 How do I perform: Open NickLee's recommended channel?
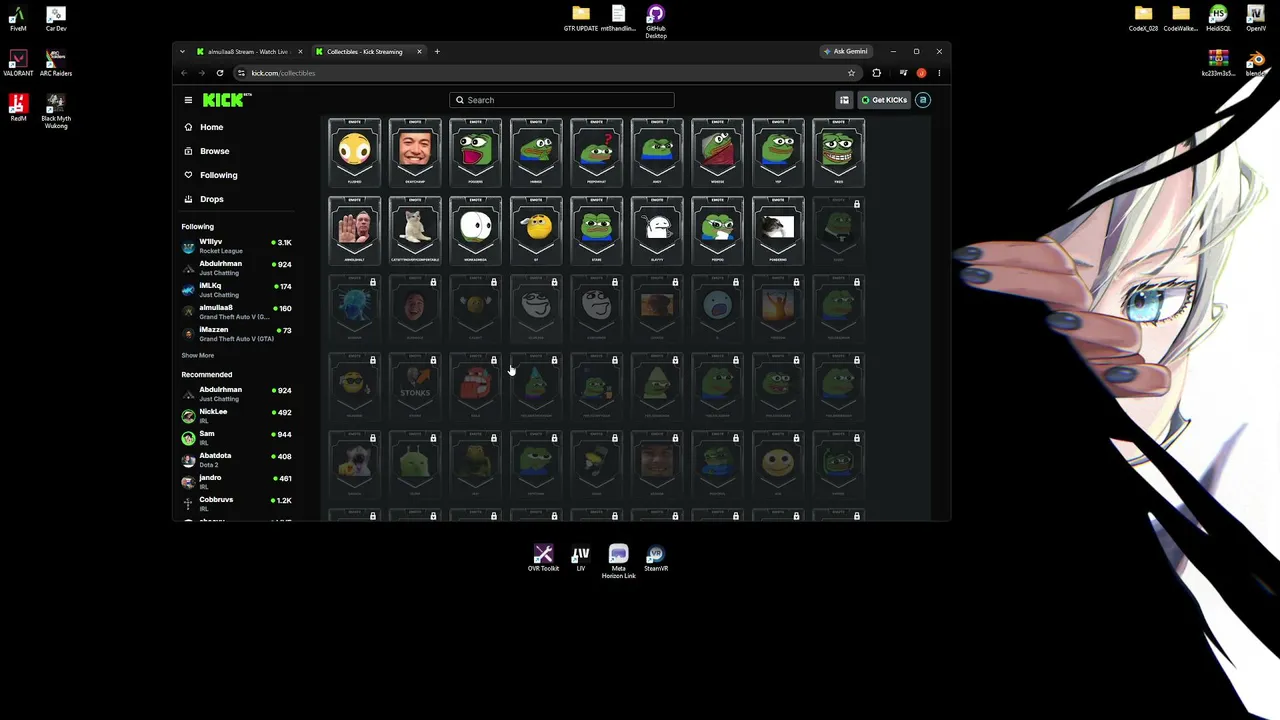pos(237,416)
